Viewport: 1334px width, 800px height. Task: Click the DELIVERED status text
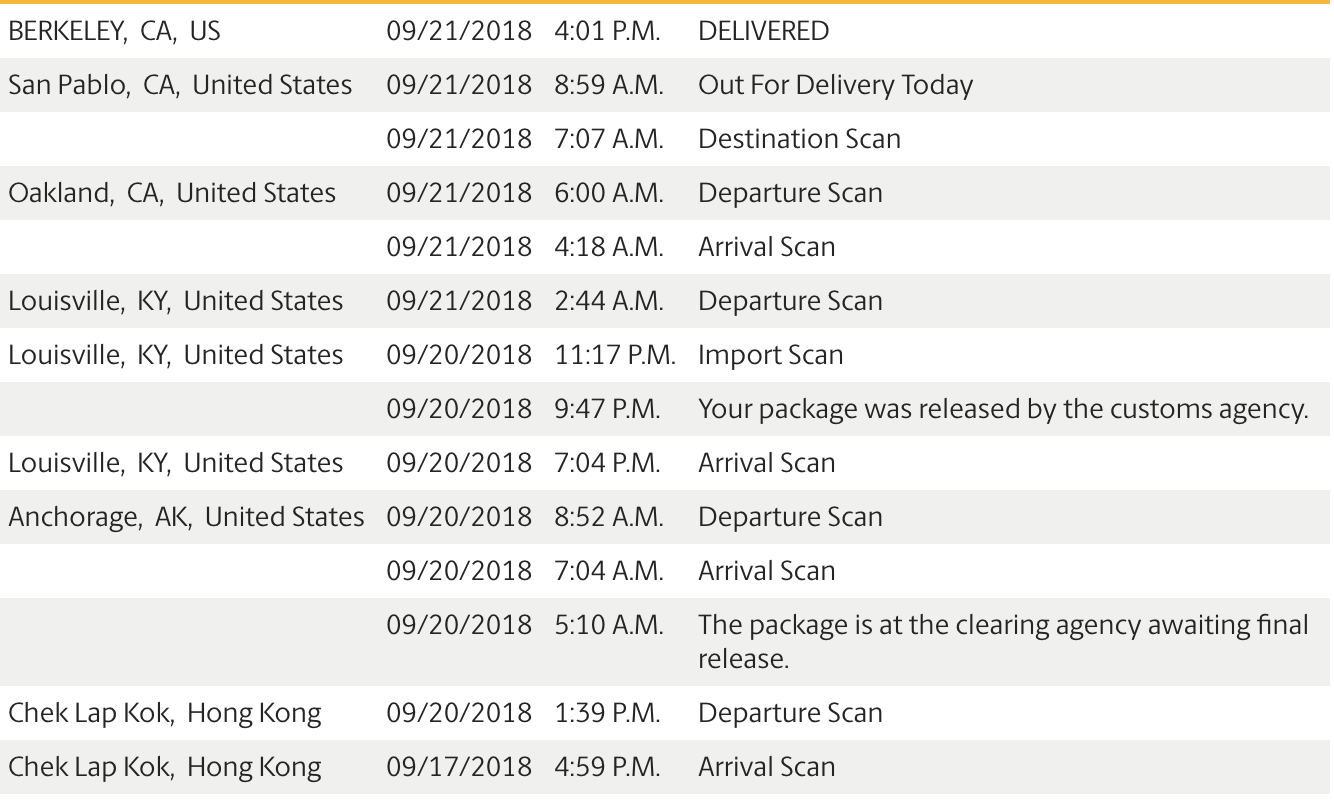coord(763,31)
